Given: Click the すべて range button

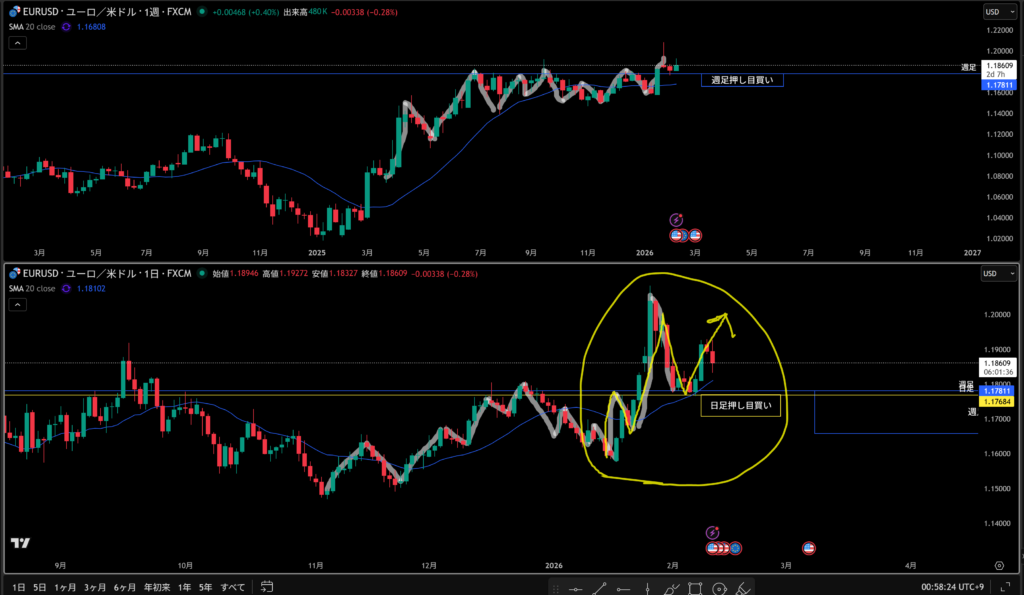Looking at the screenshot, I should (232, 587).
